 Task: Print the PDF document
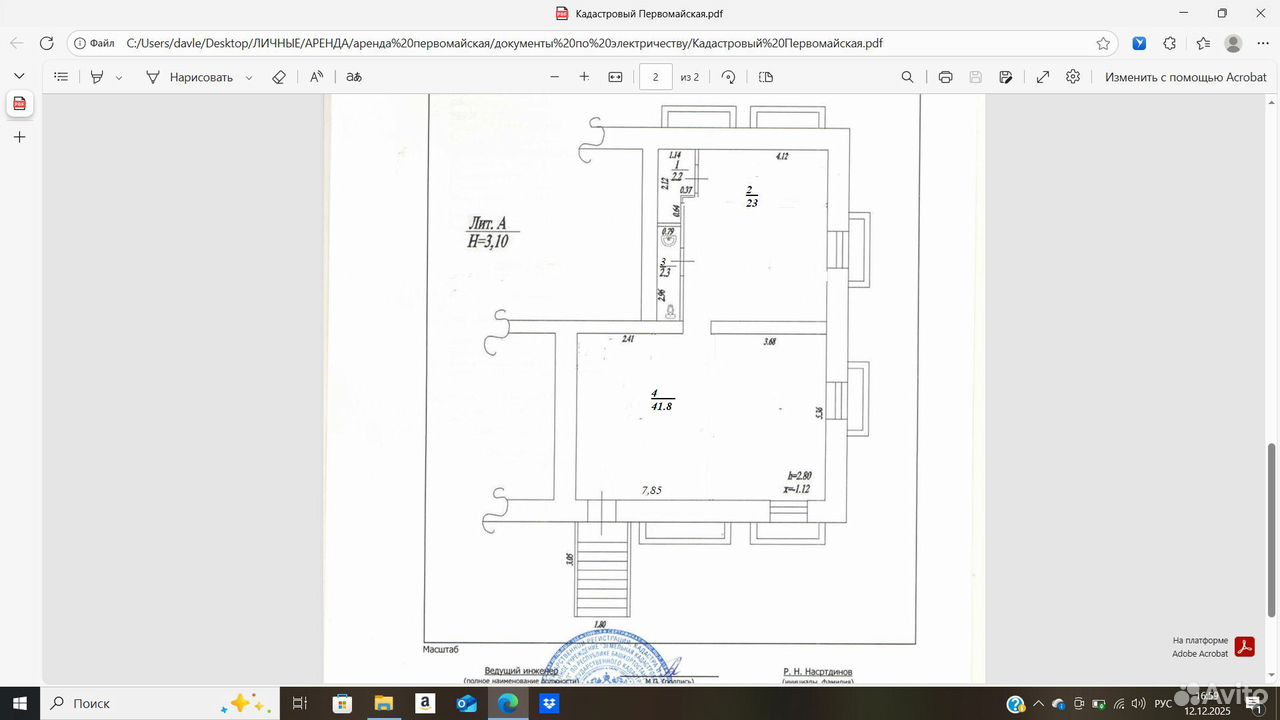coord(945,77)
